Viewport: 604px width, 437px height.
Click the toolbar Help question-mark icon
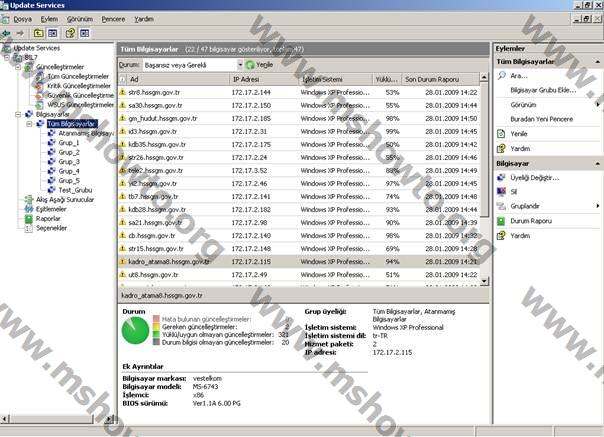coord(70,33)
